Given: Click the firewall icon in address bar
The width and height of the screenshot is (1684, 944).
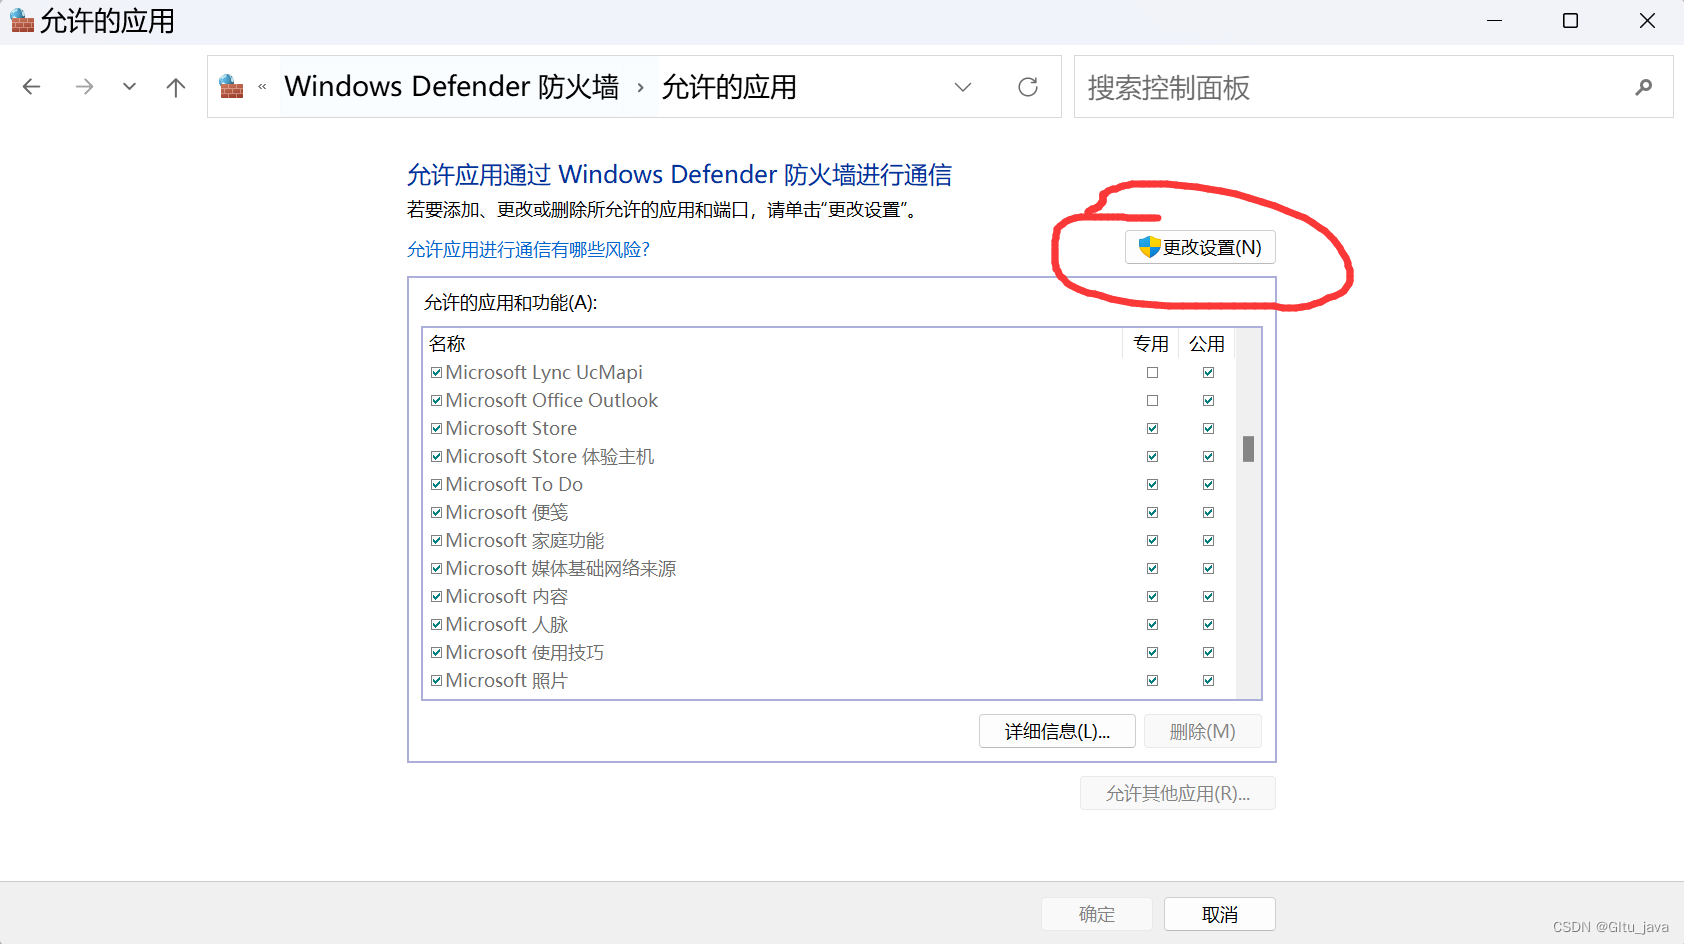Looking at the screenshot, I should tap(232, 87).
